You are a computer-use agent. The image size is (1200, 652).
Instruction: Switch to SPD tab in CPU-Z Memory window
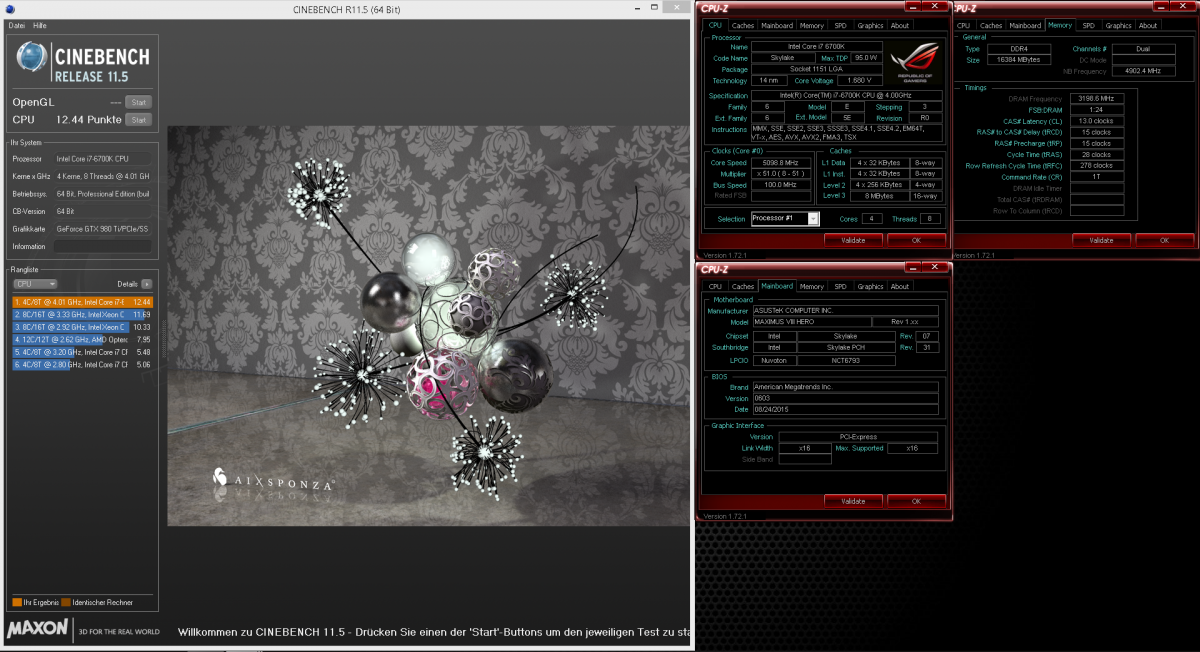[x=1088, y=25]
